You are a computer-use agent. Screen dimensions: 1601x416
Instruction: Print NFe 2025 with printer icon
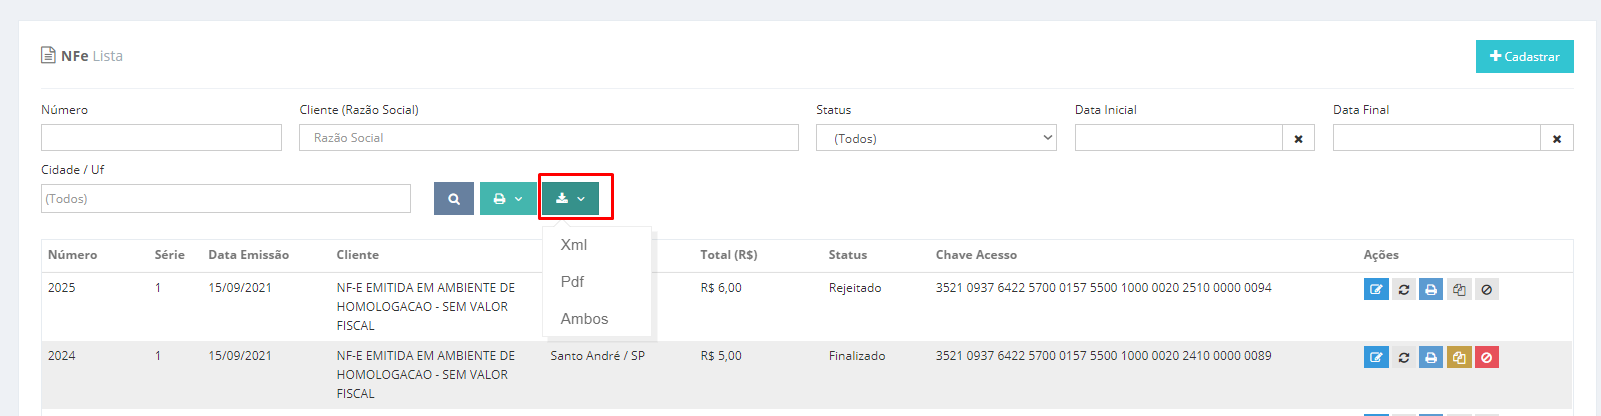tap(1431, 289)
